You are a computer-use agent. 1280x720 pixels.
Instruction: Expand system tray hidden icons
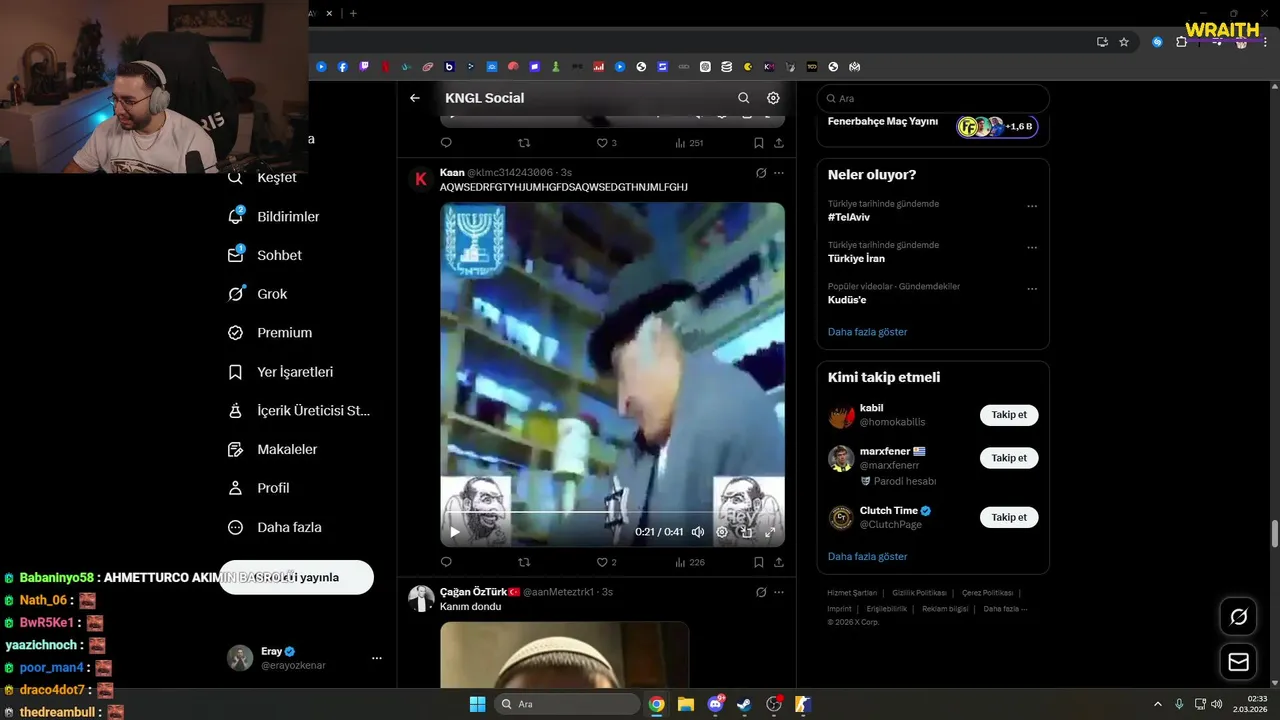pos(1158,704)
